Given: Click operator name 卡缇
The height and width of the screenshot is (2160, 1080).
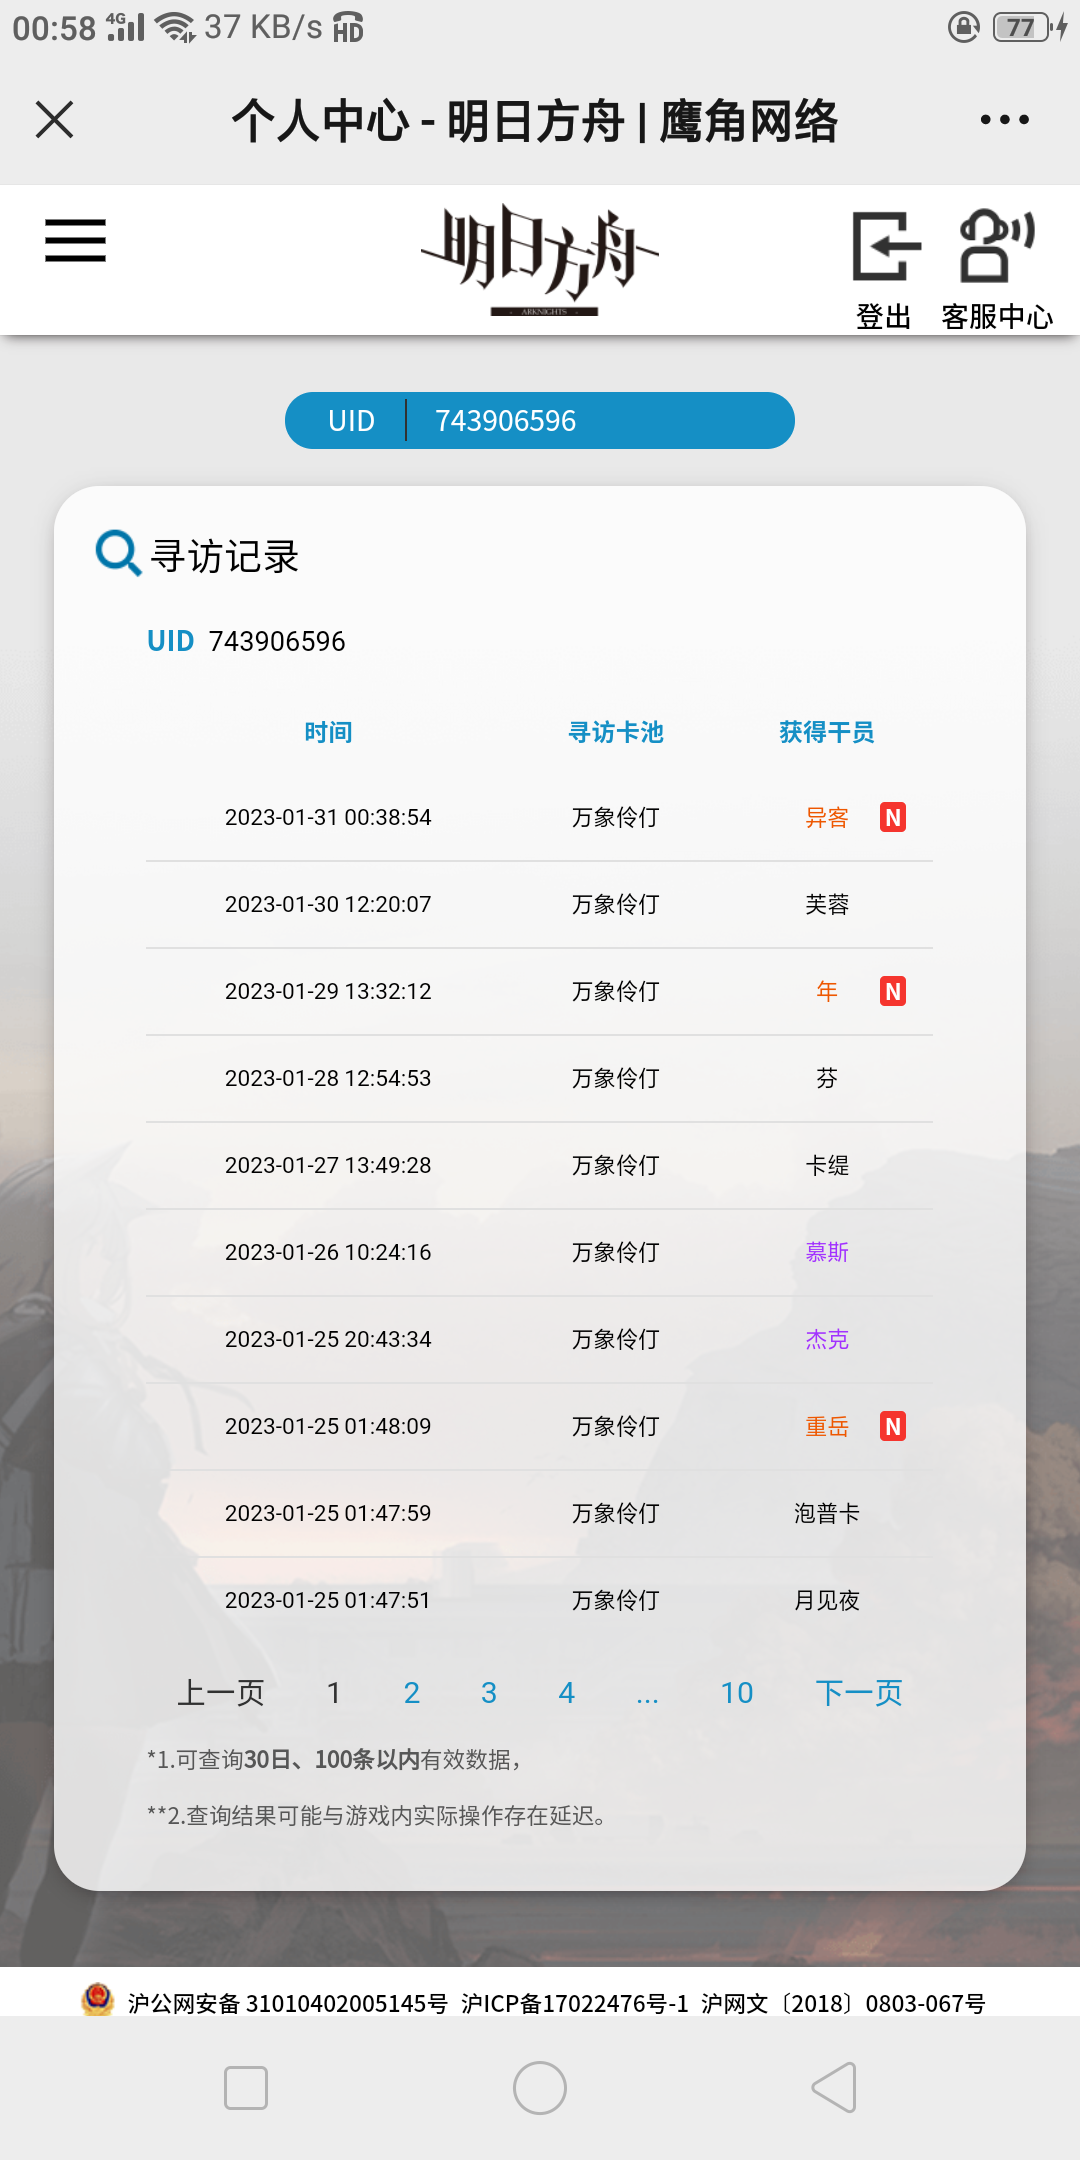Looking at the screenshot, I should (x=827, y=1166).
